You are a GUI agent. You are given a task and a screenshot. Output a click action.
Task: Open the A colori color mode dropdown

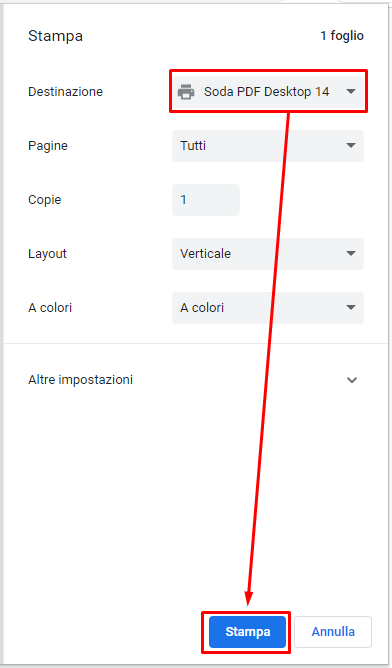tap(268, 308)
